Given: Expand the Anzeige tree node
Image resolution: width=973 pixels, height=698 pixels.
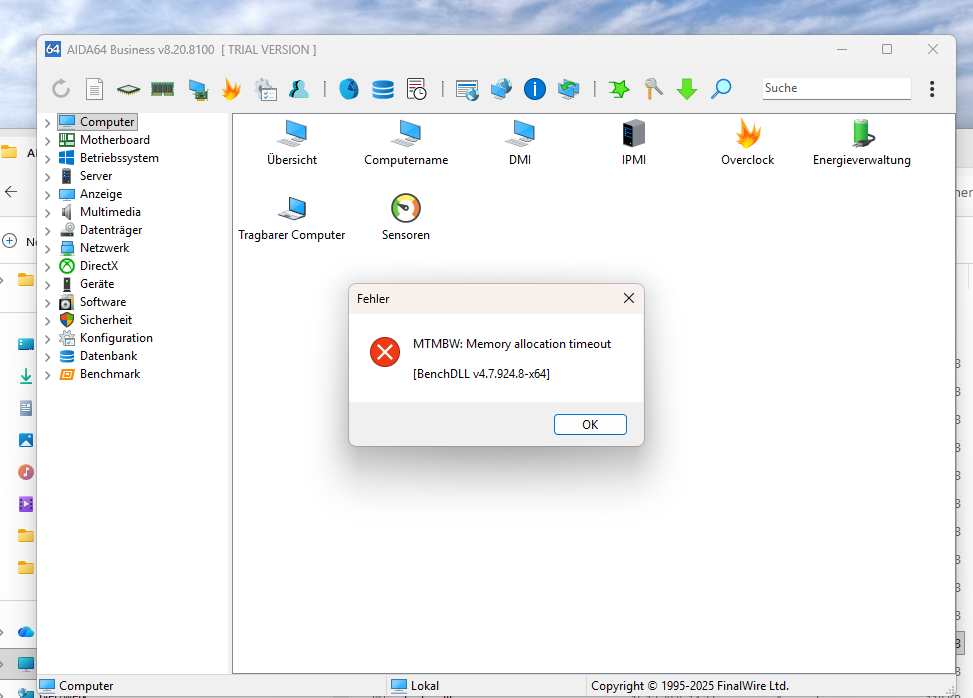Looking at the screenshot, I should click(x=48, y=195).
